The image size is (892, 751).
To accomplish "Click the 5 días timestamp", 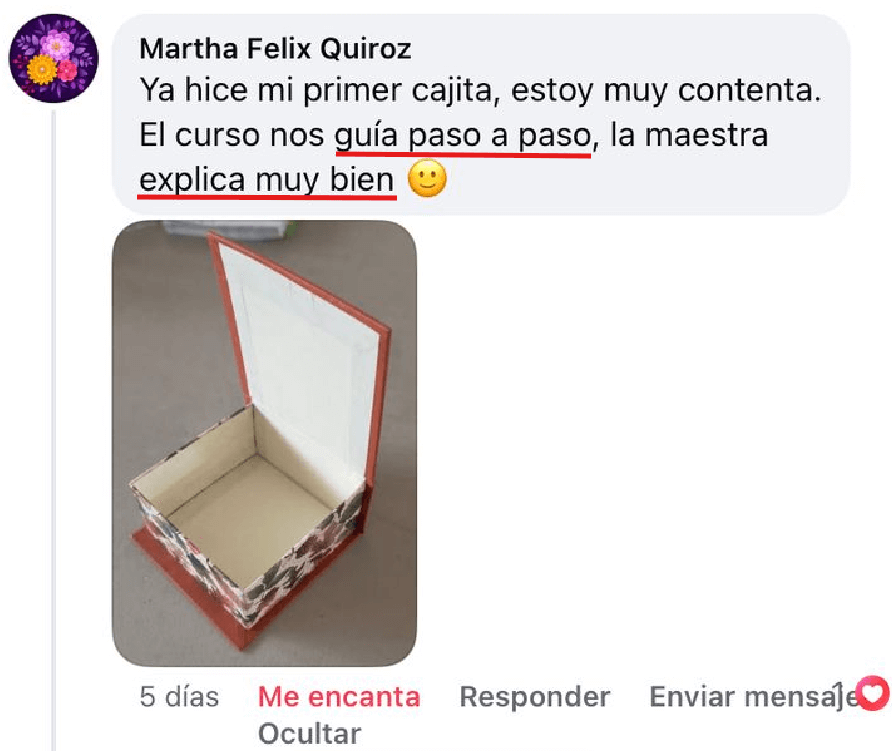I will click(179, 696).
